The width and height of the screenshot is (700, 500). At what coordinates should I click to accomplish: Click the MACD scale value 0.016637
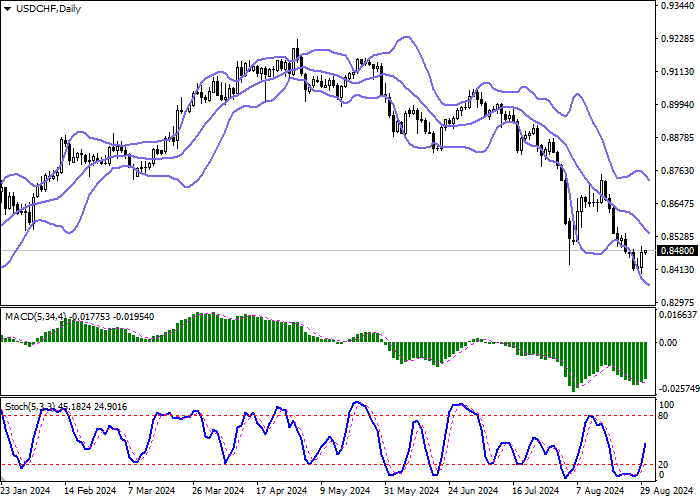click(x=678, y=315)
